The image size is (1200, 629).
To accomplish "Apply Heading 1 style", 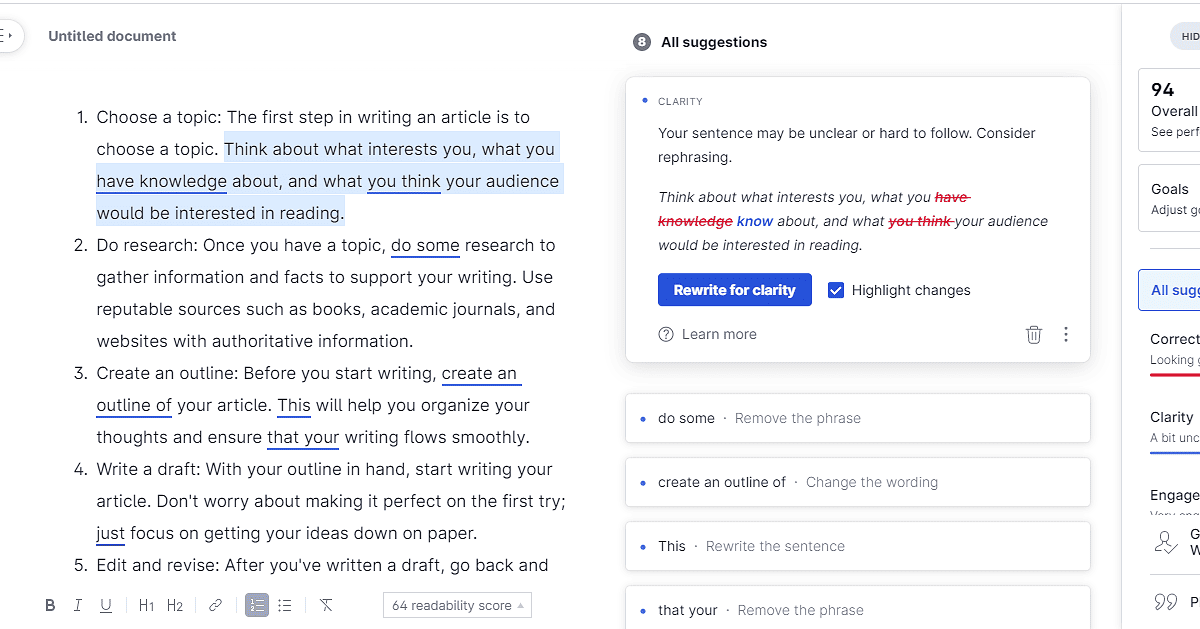I will tap(146, 605).
